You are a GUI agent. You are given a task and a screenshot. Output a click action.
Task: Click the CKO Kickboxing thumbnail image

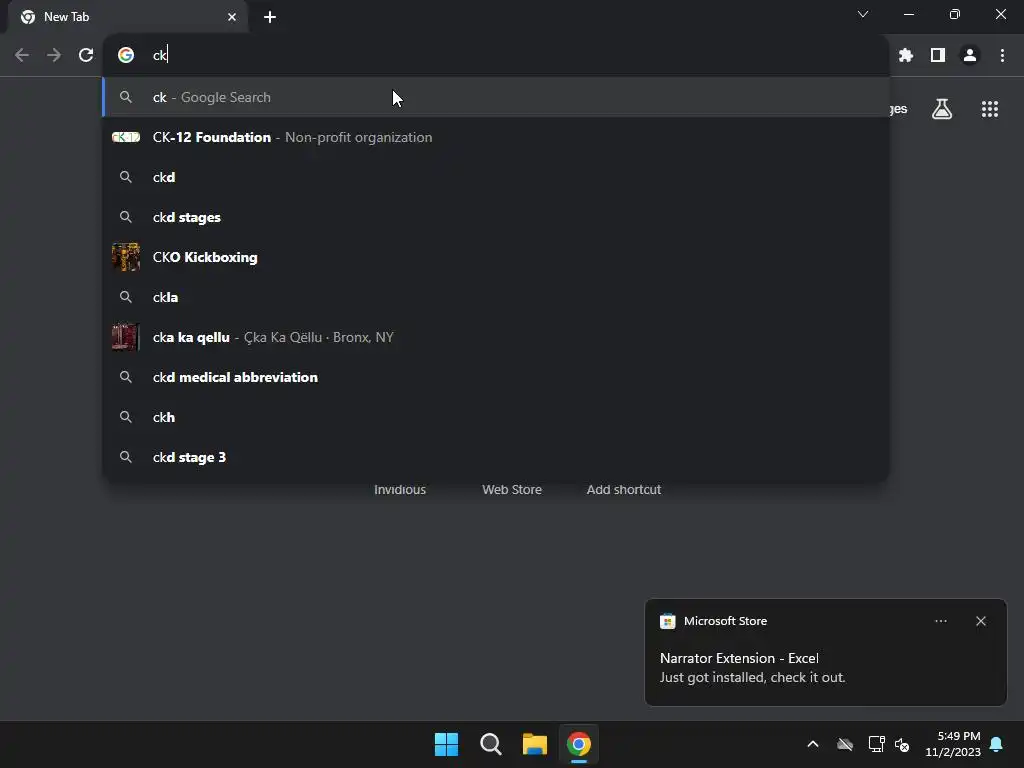[126, 257]
